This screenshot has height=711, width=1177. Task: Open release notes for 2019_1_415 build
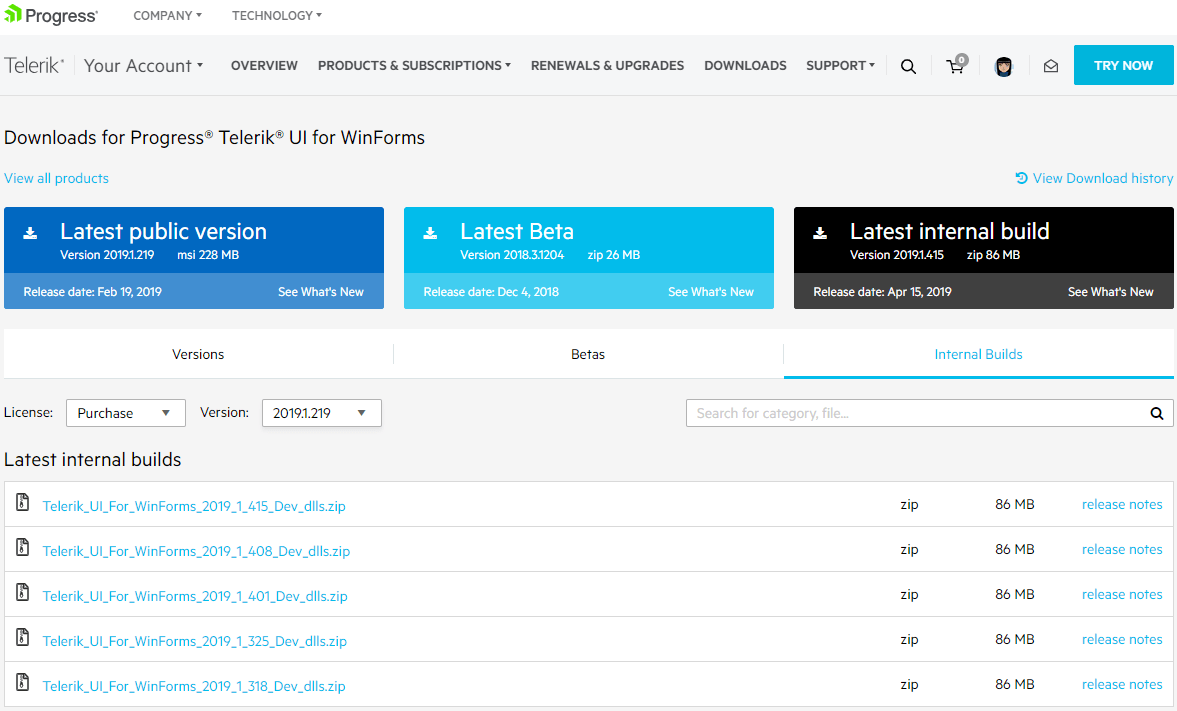coord(1121,505)
